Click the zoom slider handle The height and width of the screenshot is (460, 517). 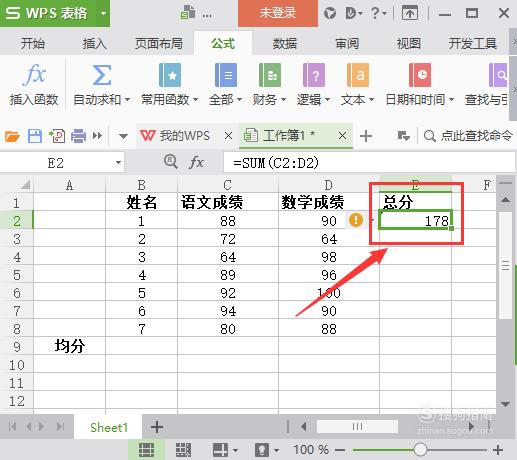(x=420, y=450)
